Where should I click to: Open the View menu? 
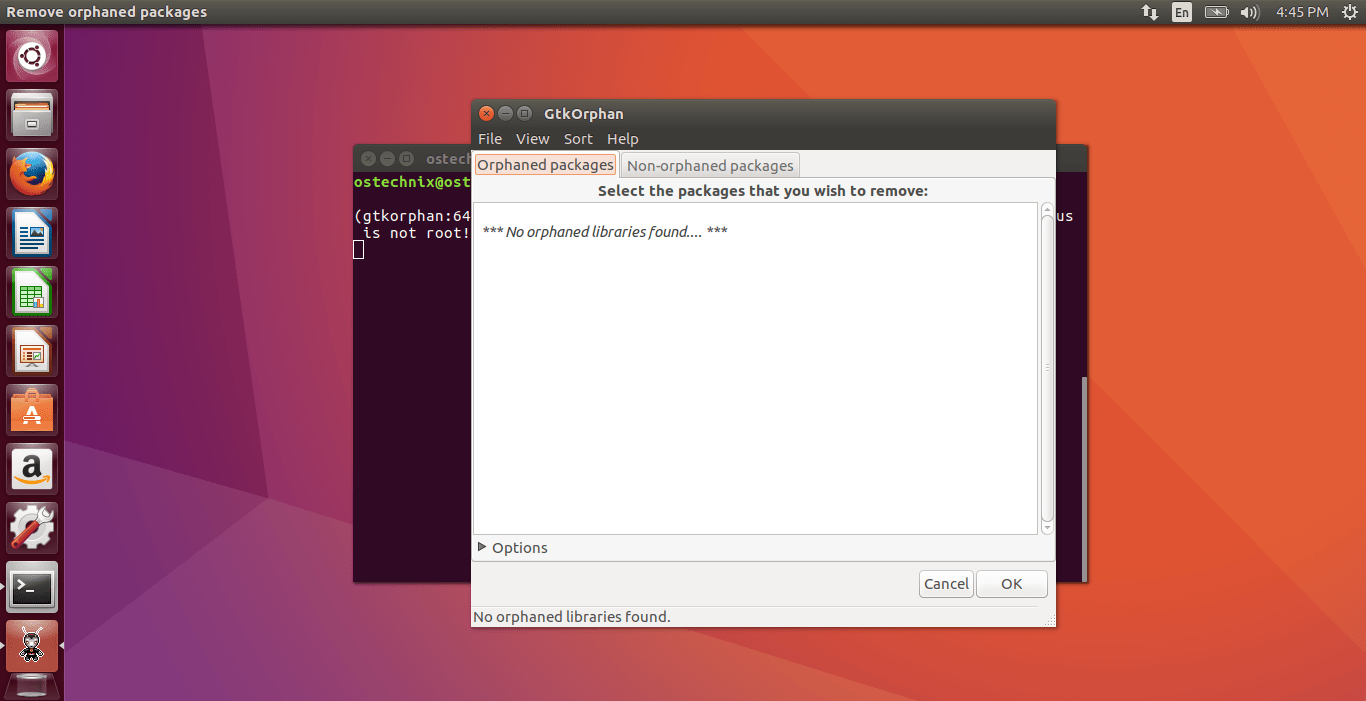[x=532, y=139]
